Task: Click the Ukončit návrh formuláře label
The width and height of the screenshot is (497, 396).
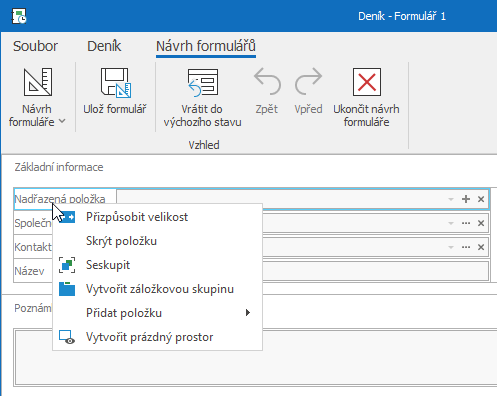Action: [366, 115]
